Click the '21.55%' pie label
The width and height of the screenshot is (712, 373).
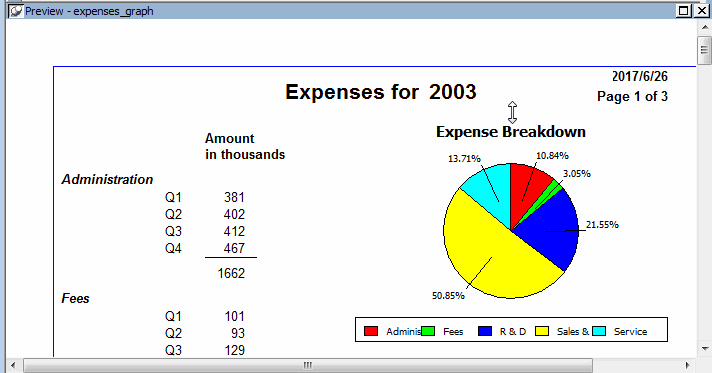[x=602, y=225]
